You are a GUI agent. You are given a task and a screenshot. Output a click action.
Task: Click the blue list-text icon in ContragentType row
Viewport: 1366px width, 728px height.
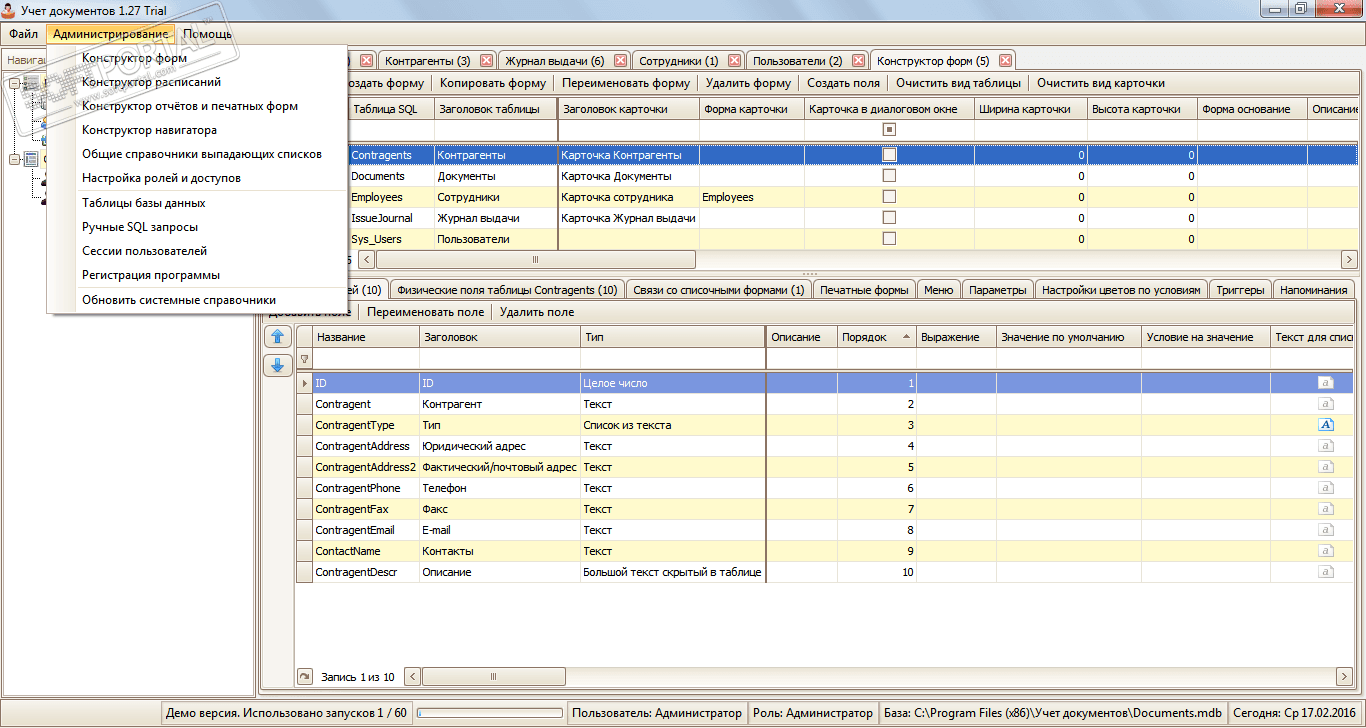(x=1326, y=425)
